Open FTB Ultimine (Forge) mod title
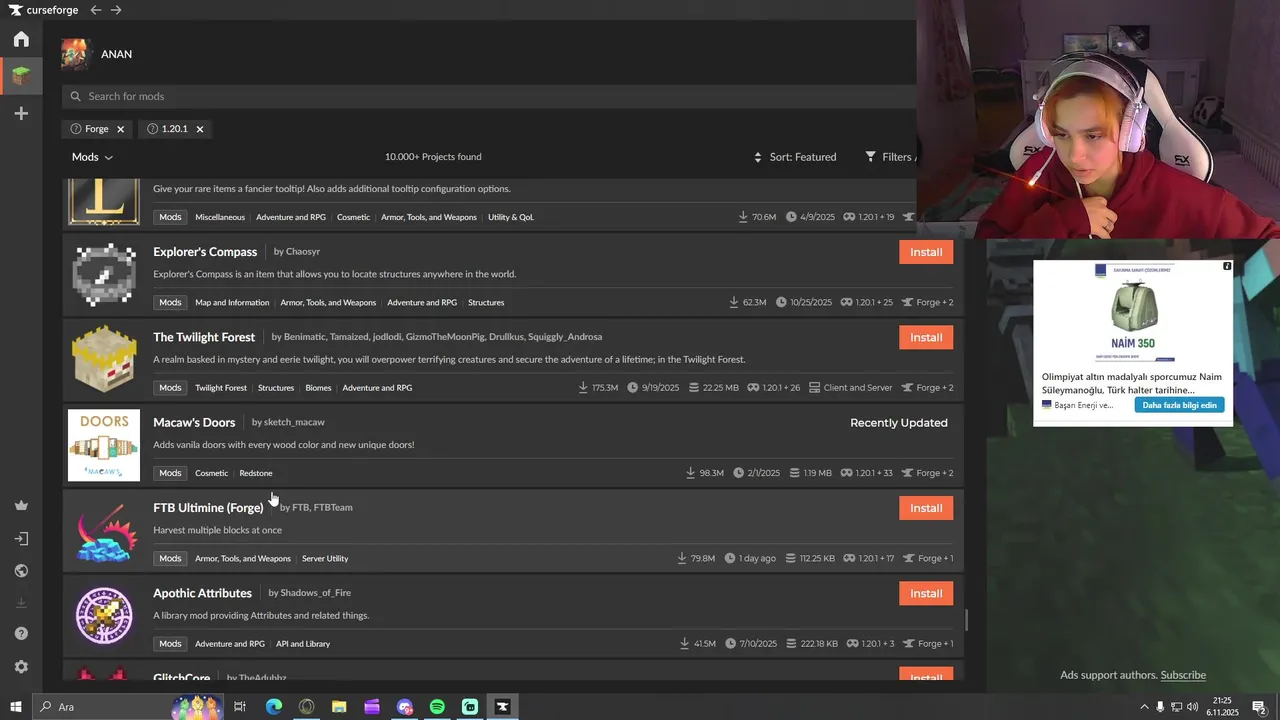Screen dimensions: 1280x720 click(x=208, y=508)
